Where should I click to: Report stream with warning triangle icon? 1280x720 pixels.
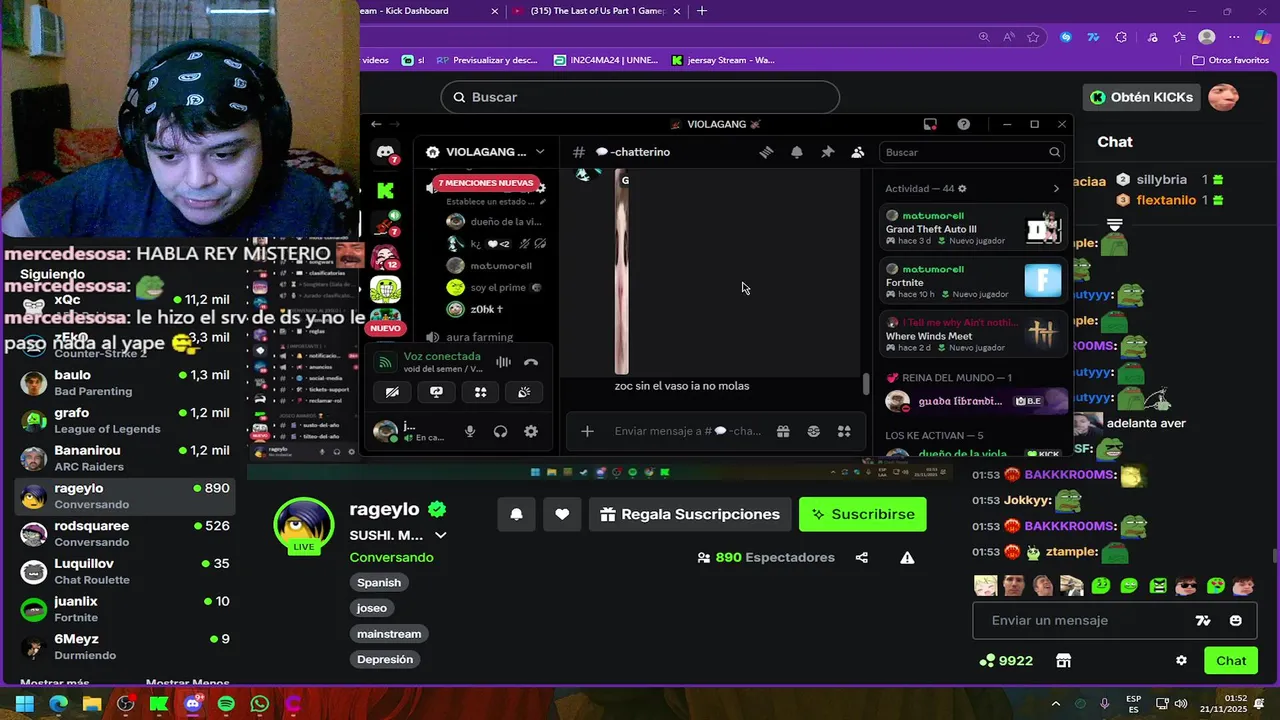(x=907, y=557)
